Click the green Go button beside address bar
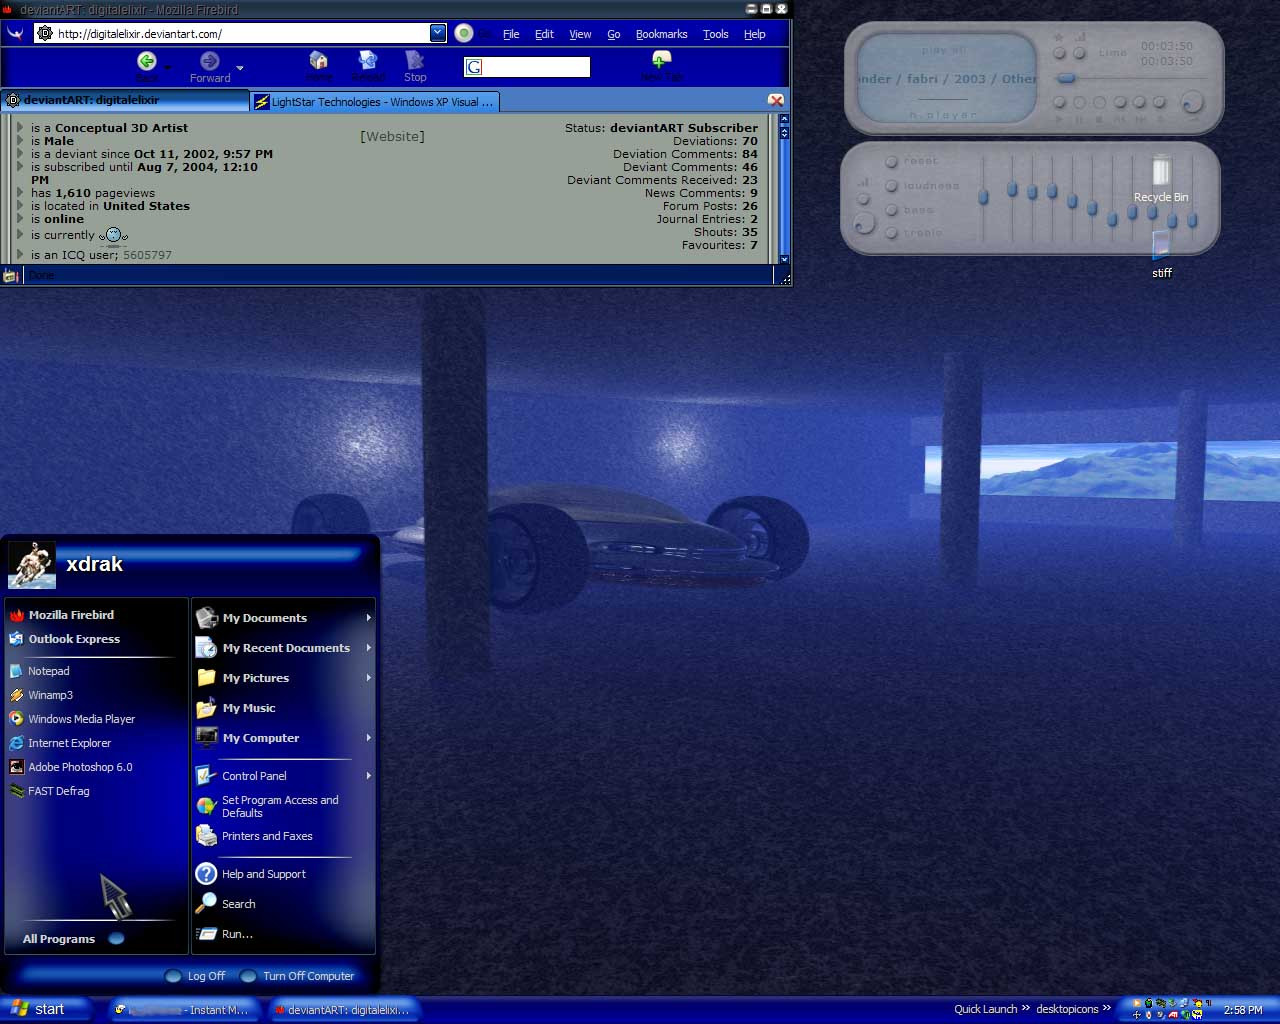 coord(464,33)
